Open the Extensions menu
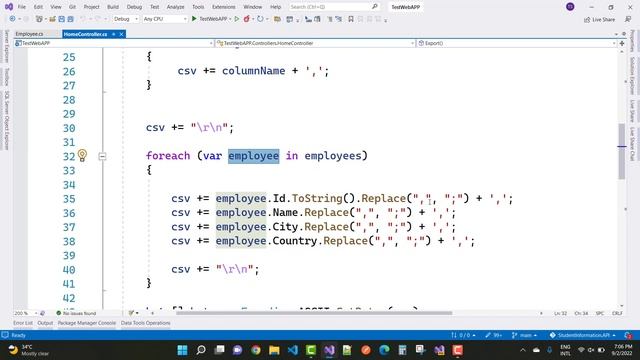This screenshot has width=640, height=360. [x=224, y=7]
